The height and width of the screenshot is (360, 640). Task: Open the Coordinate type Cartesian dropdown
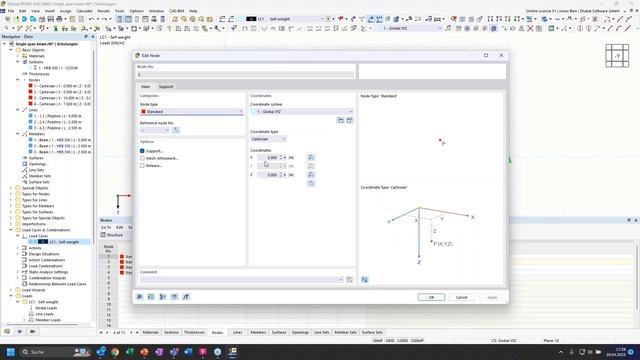coord(268,139)
